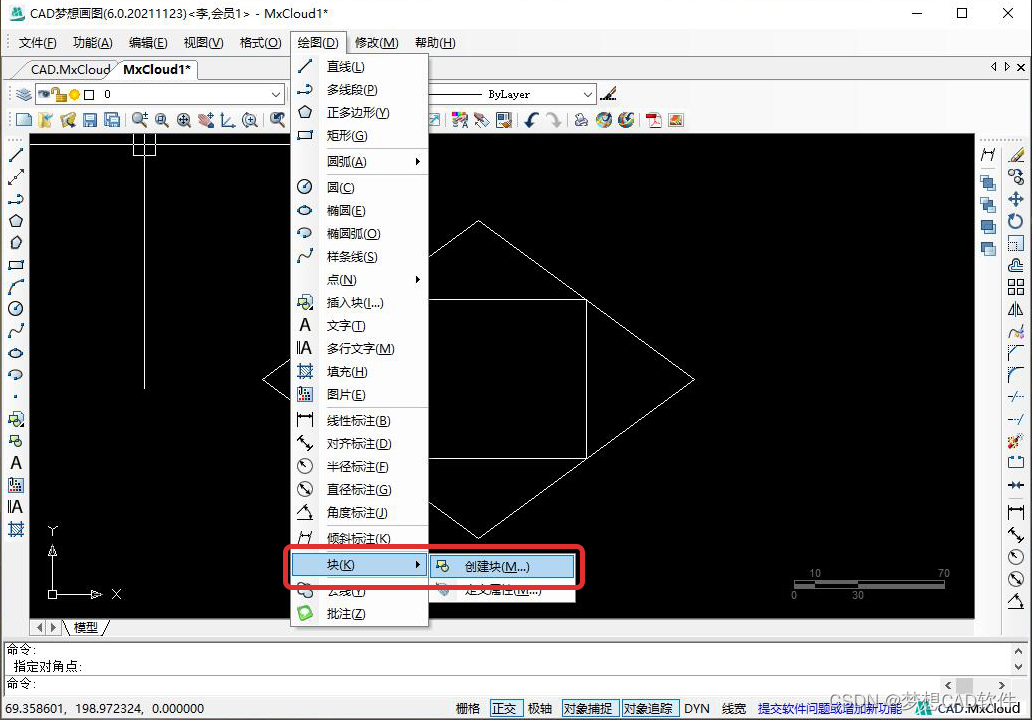Open the 格式(O) menu
The height and width of the screenshot is (720, 1032).
(261, 43)
